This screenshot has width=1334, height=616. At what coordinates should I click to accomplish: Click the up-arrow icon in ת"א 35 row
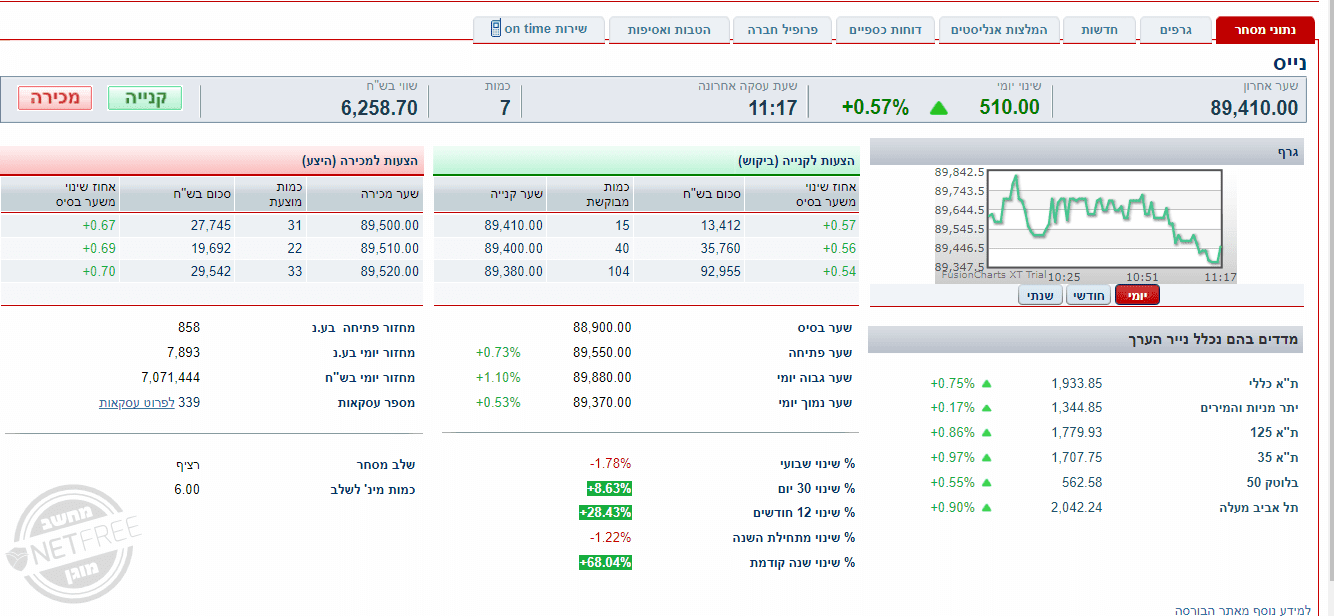click(986, 458)
